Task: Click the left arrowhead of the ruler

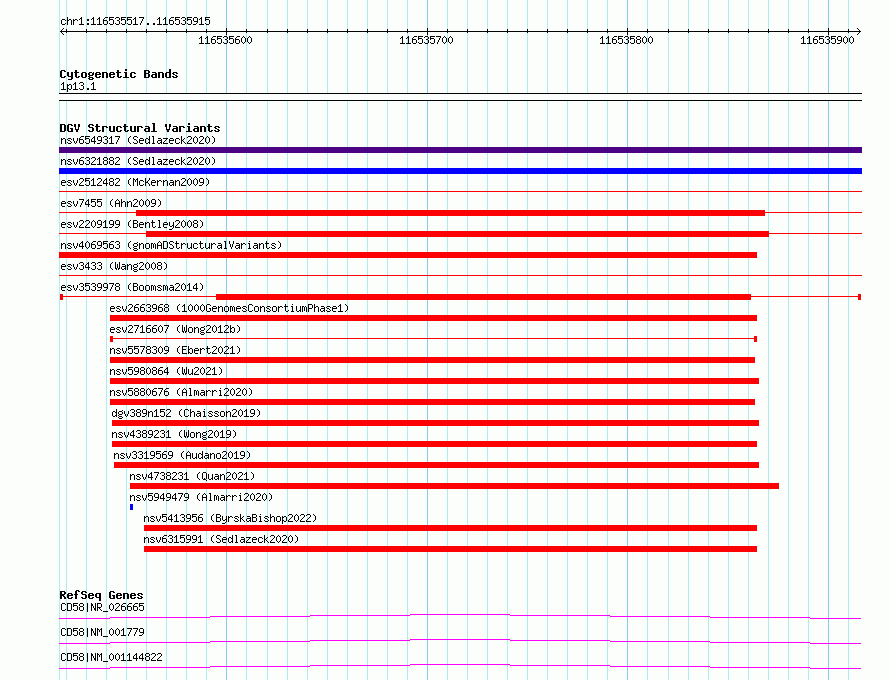Action: coord(62,31)
